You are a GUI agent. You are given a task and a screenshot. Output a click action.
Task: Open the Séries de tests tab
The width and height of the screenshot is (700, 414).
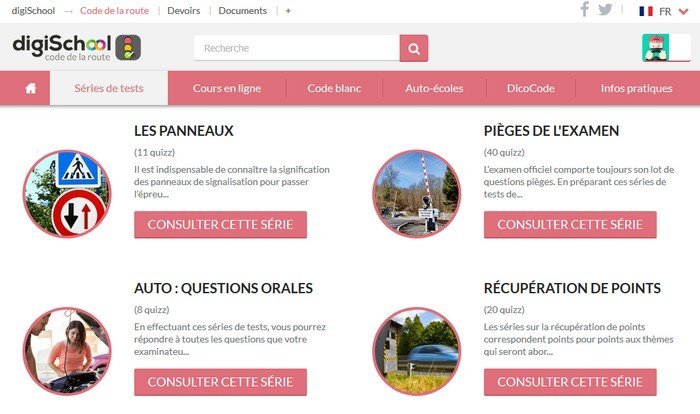(x=109, y=88)
